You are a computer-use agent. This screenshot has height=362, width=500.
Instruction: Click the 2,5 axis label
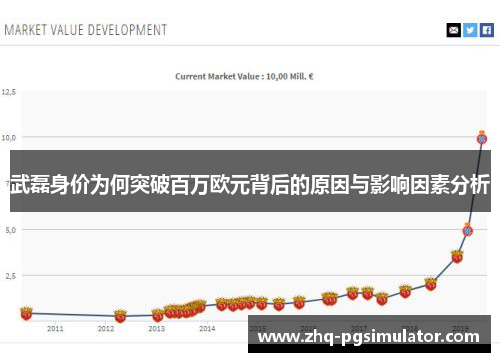point(11,276)
